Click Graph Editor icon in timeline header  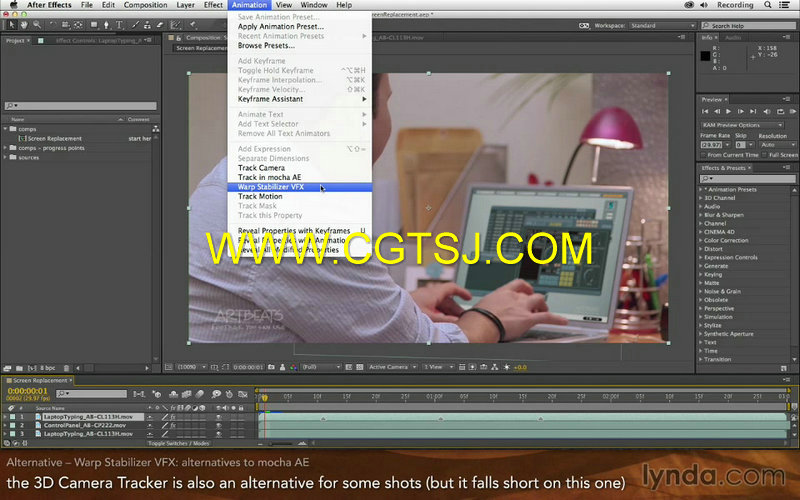coord(243,394)
